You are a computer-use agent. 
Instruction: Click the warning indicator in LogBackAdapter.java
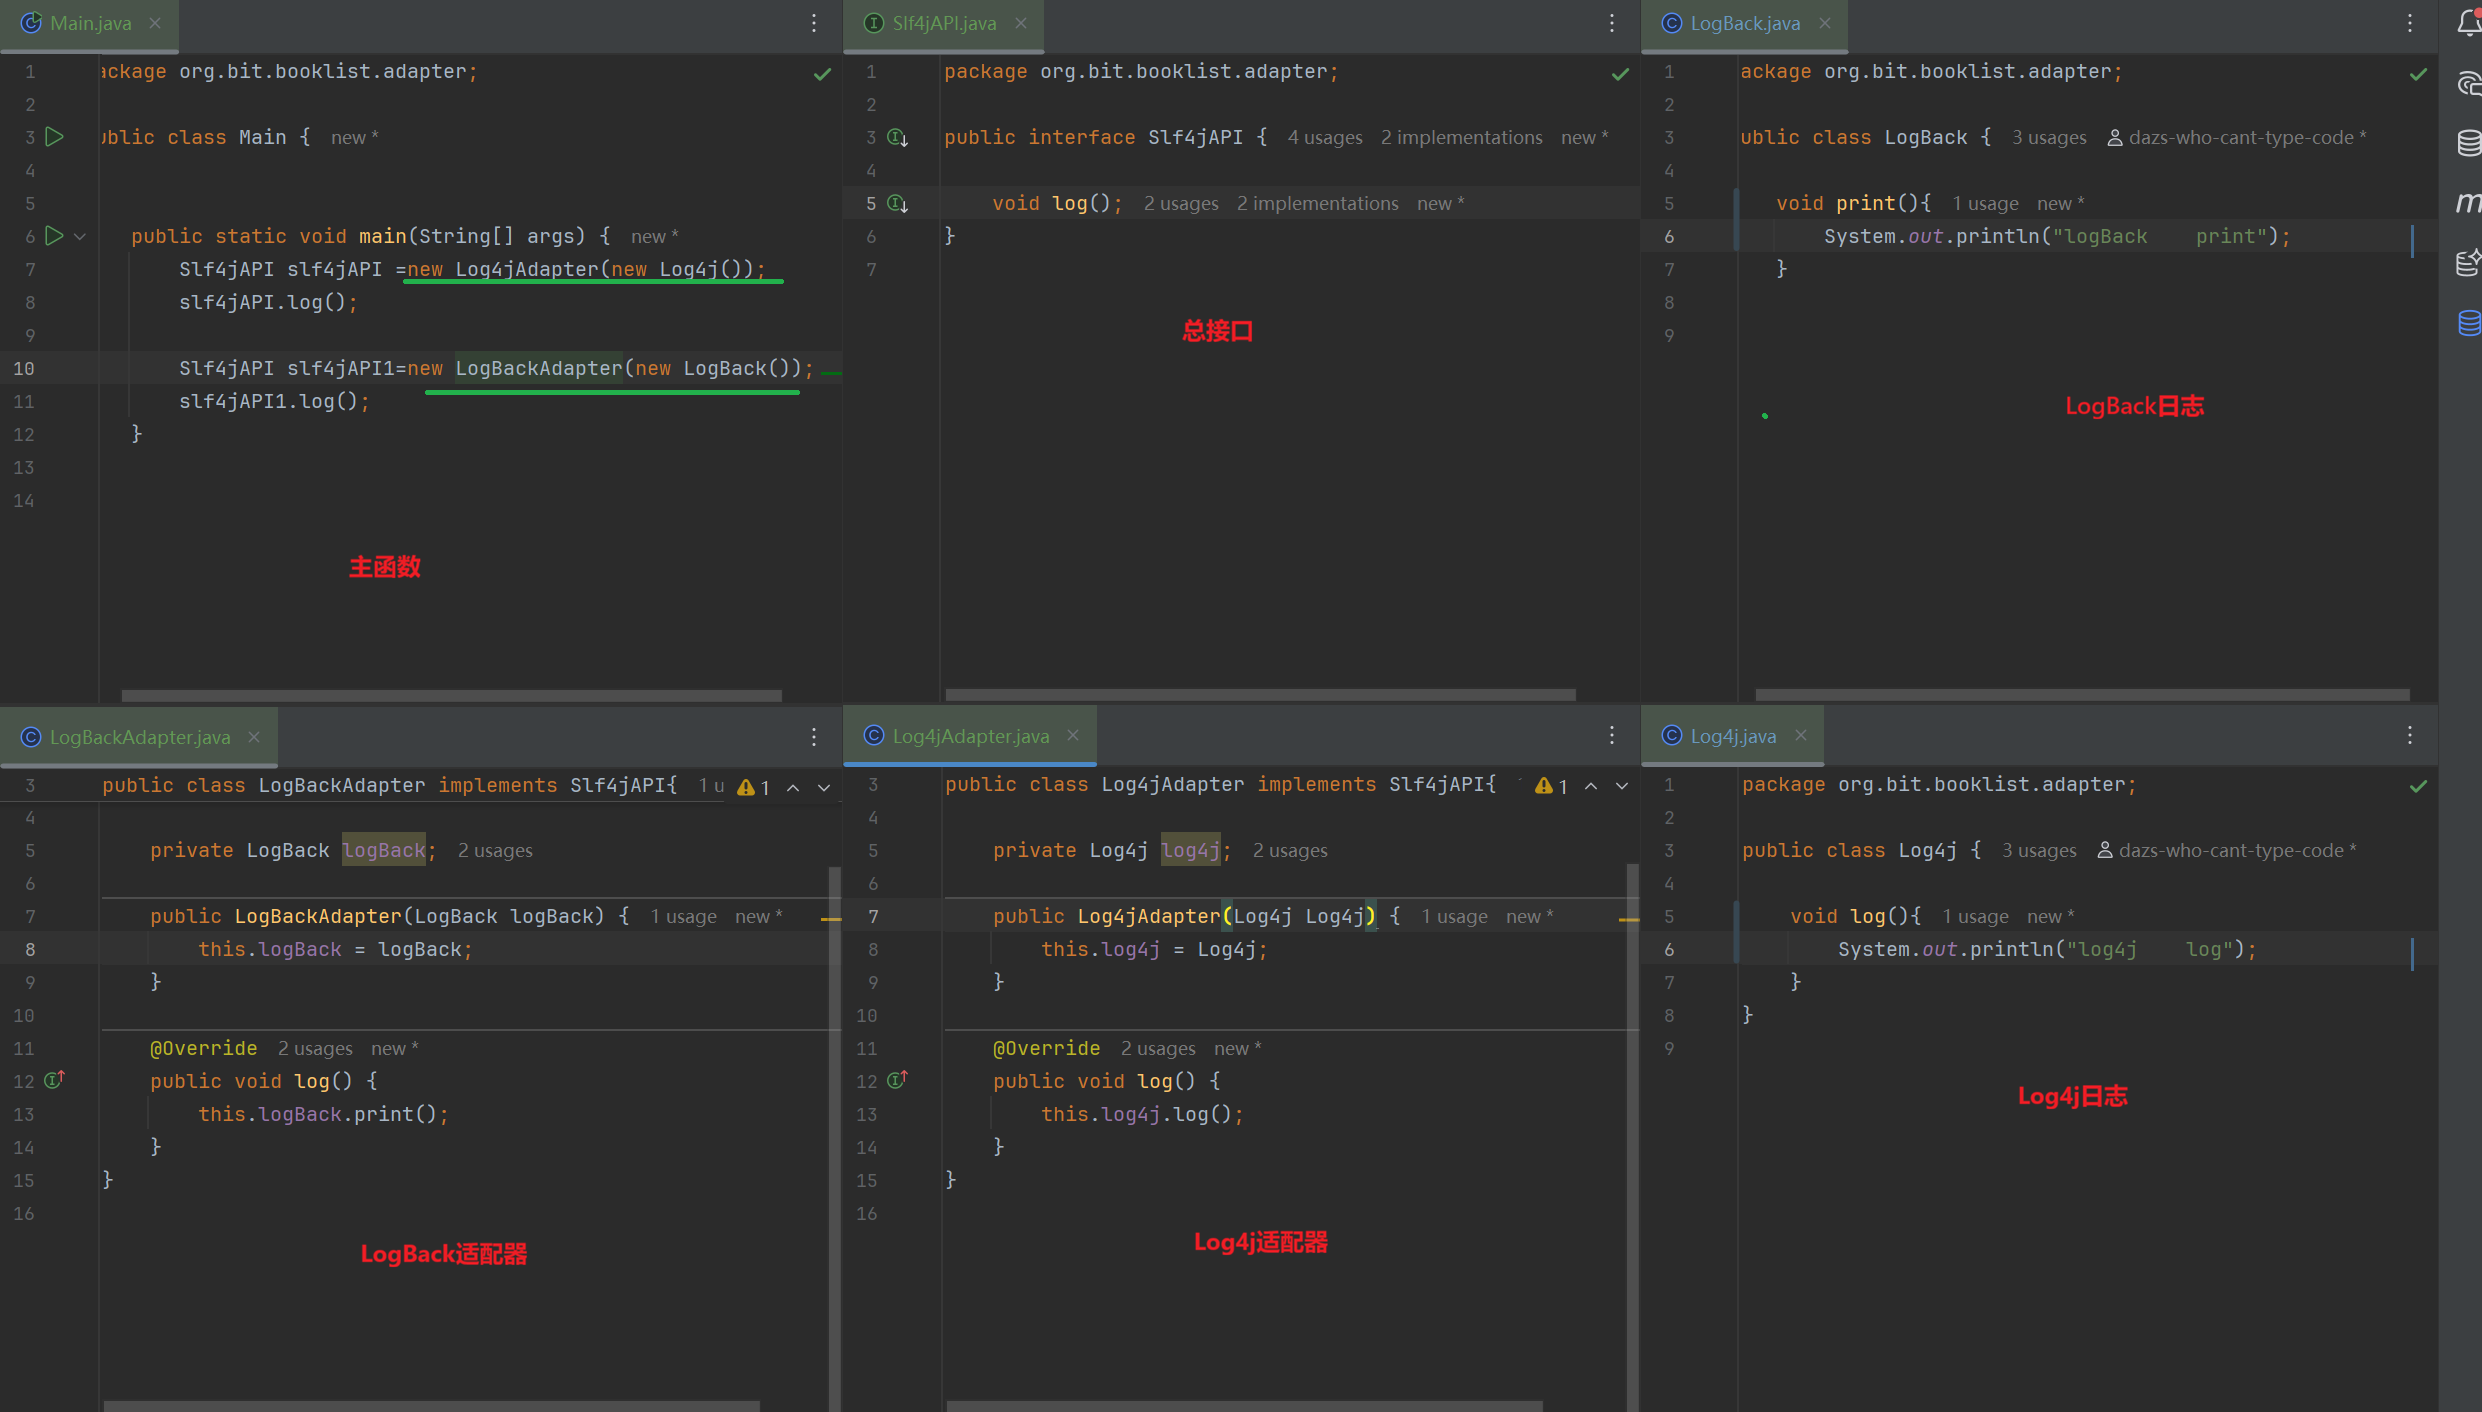[x=754, y=787]
